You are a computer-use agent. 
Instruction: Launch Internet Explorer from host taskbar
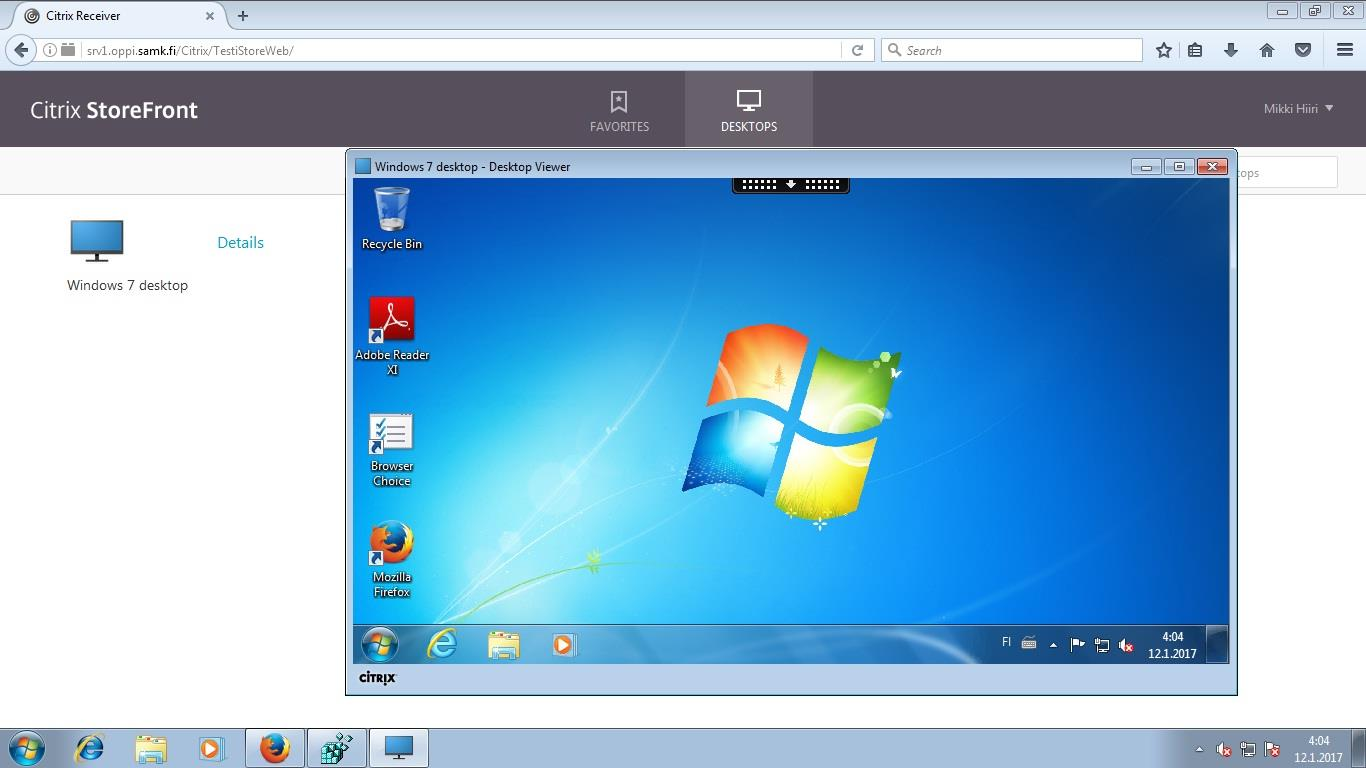point(89,748)
